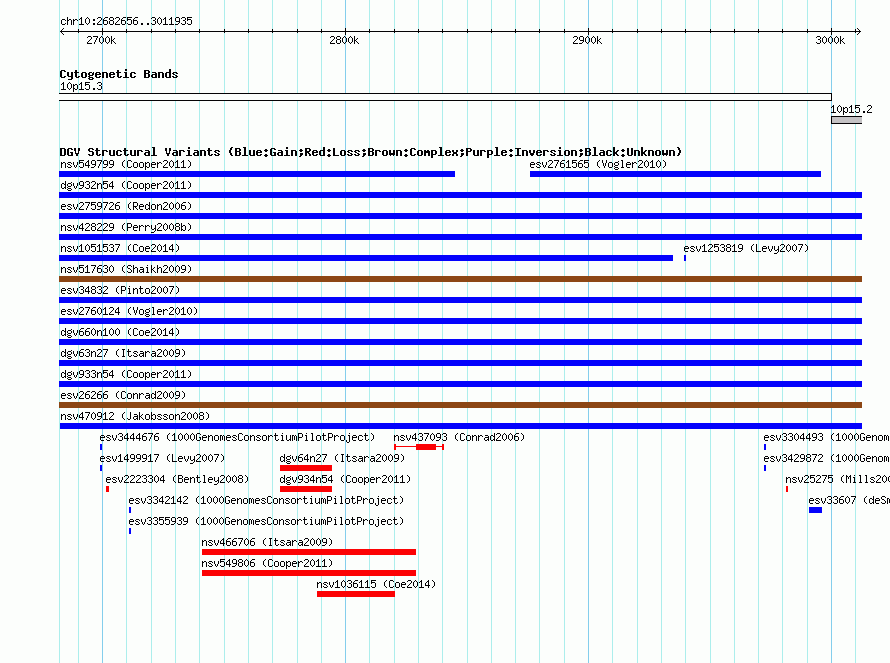890x663 pixels.
Task: Click nsv466706 (Itsara2009) label
Action: (x=267, y=542)
